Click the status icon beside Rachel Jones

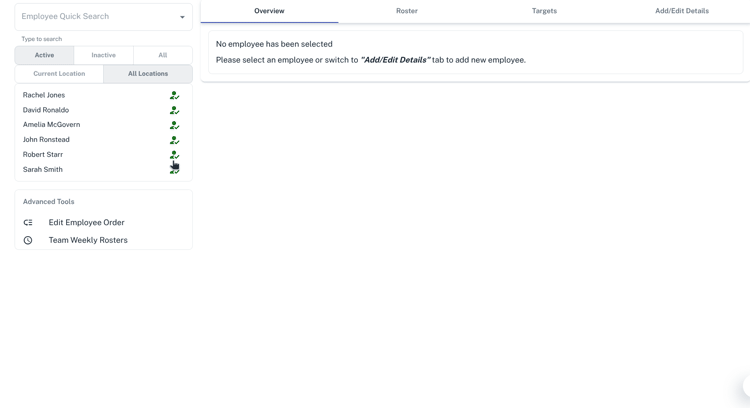coord(174,96)
